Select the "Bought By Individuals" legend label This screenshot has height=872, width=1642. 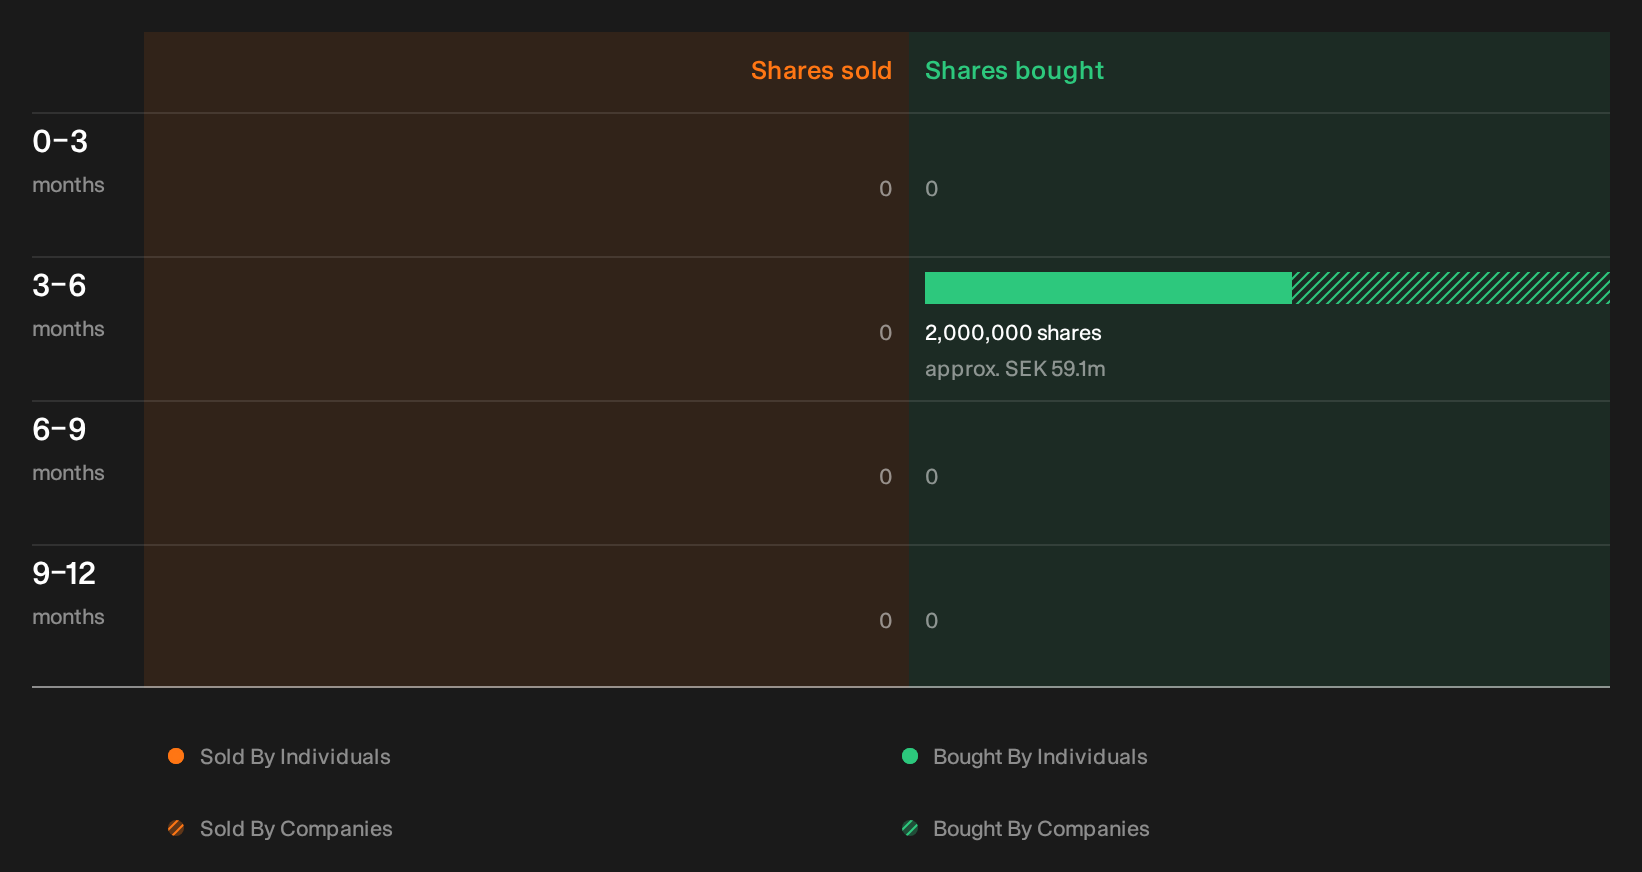point(1040,757)
